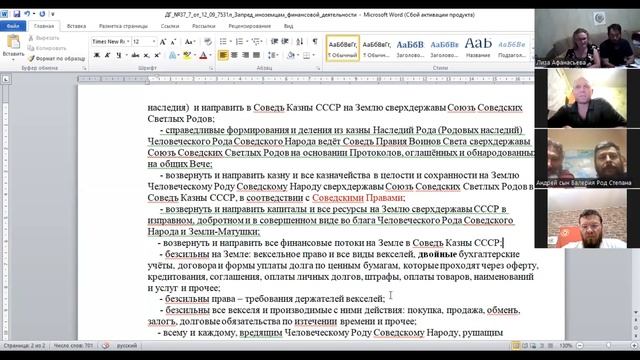
Task: Click the spelling check status icon
Action: (x=106, y=346)
